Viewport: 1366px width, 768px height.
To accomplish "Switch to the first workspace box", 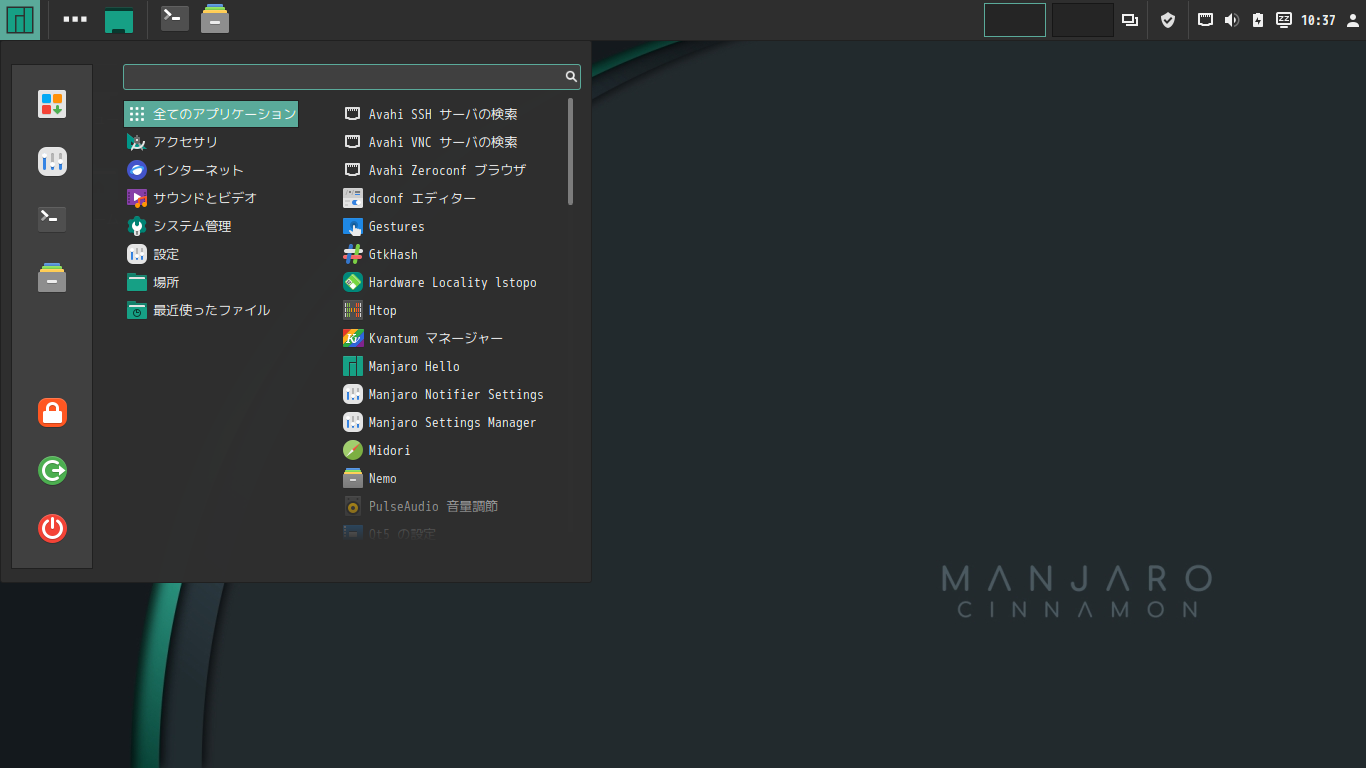I will point(1015,20).
